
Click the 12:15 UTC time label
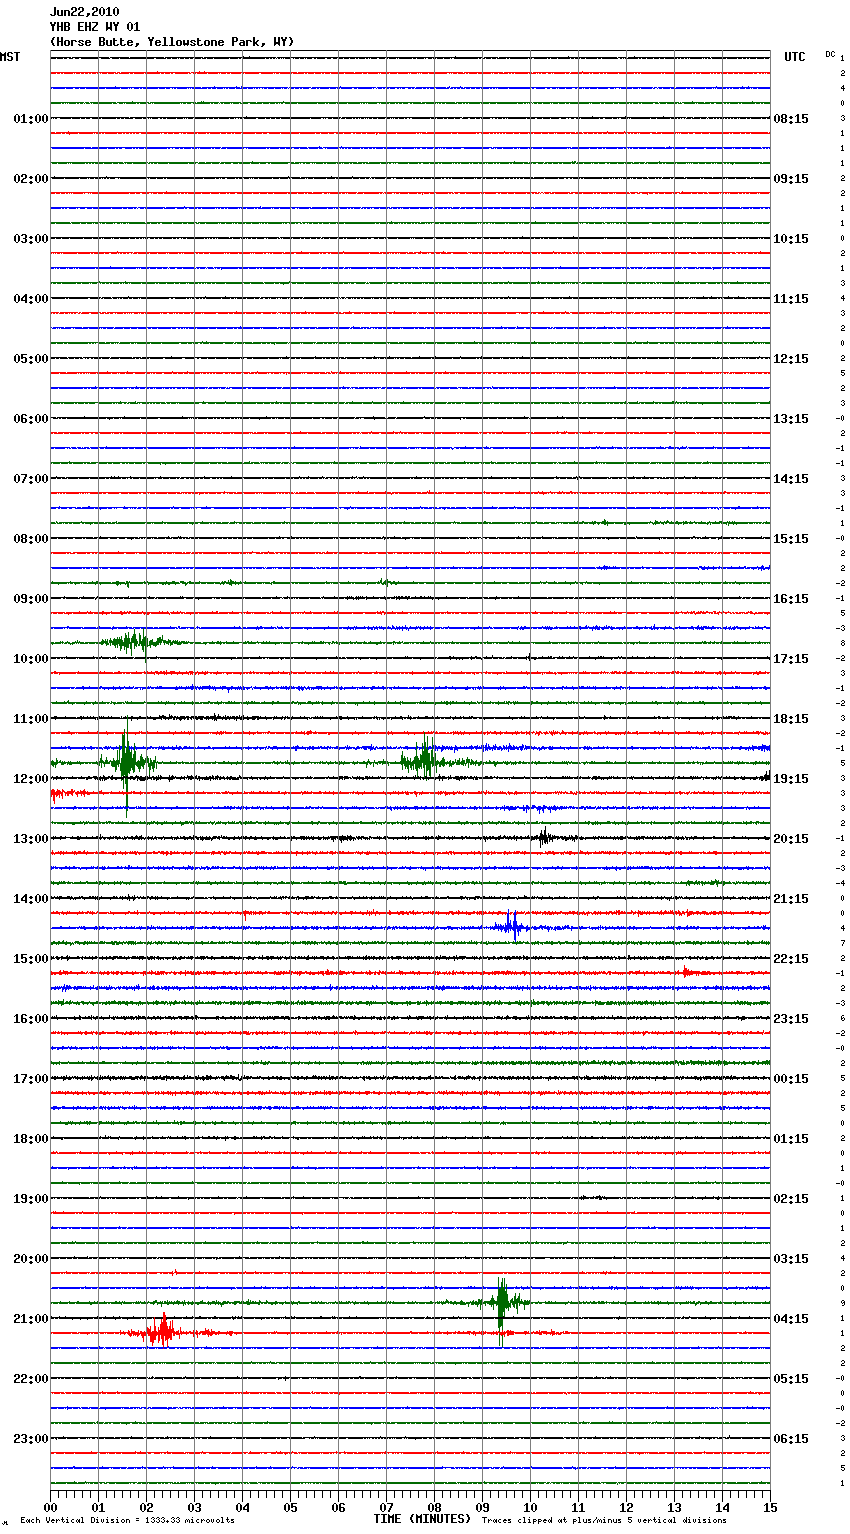click(791, 359)
